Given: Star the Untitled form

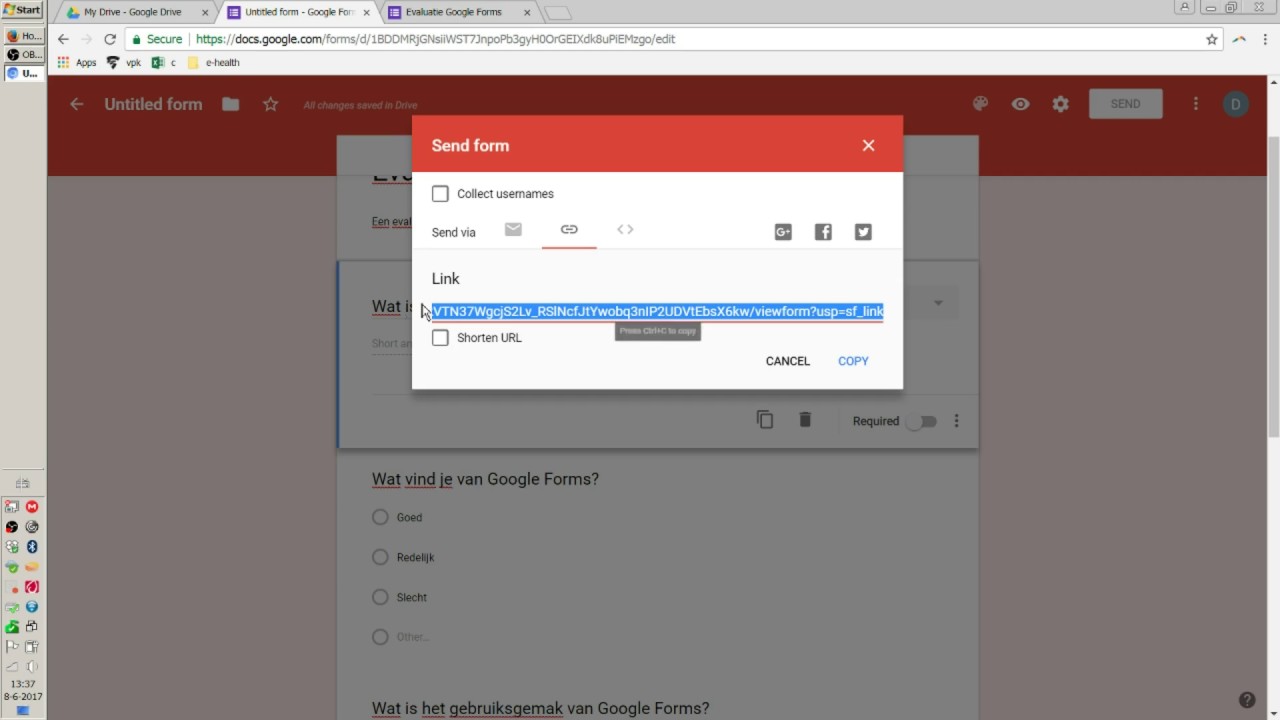Looking at the screenshot, I should click(x=270, y=104).
